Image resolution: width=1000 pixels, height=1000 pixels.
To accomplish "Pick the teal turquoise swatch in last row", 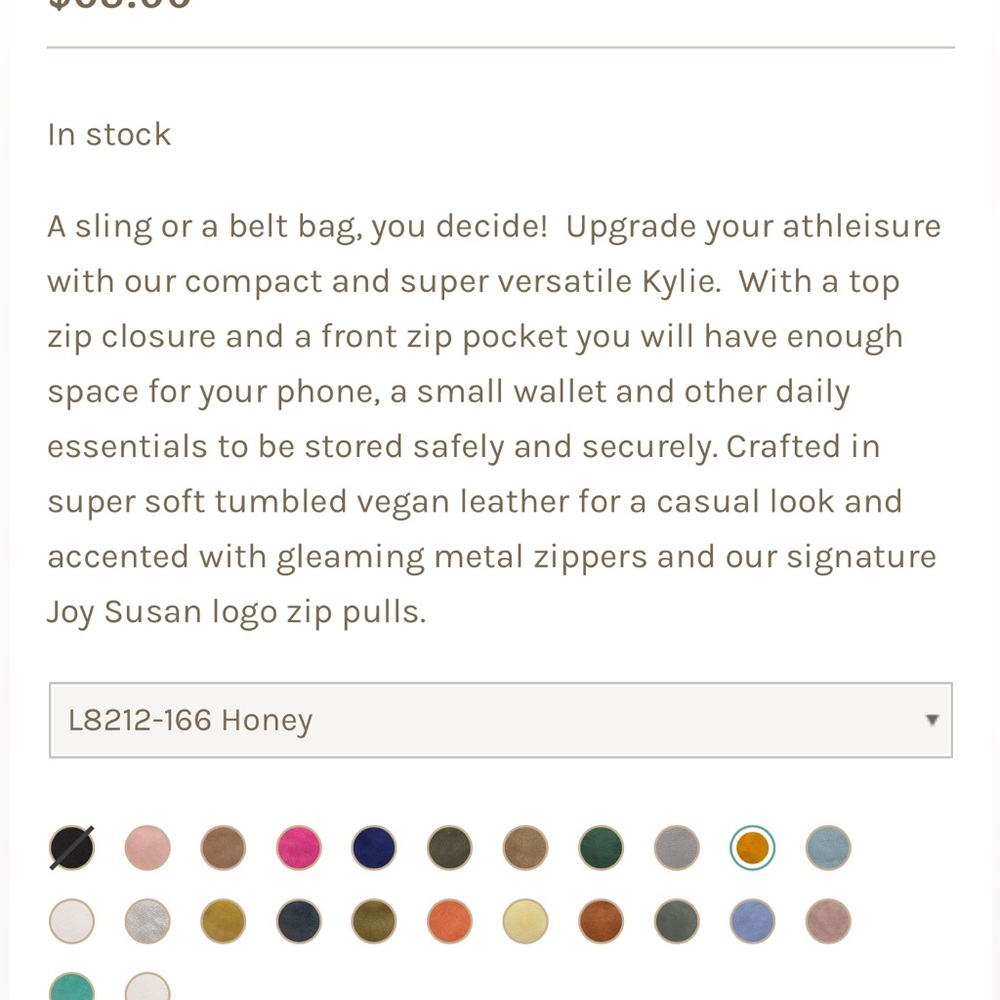I will [72, 986].
